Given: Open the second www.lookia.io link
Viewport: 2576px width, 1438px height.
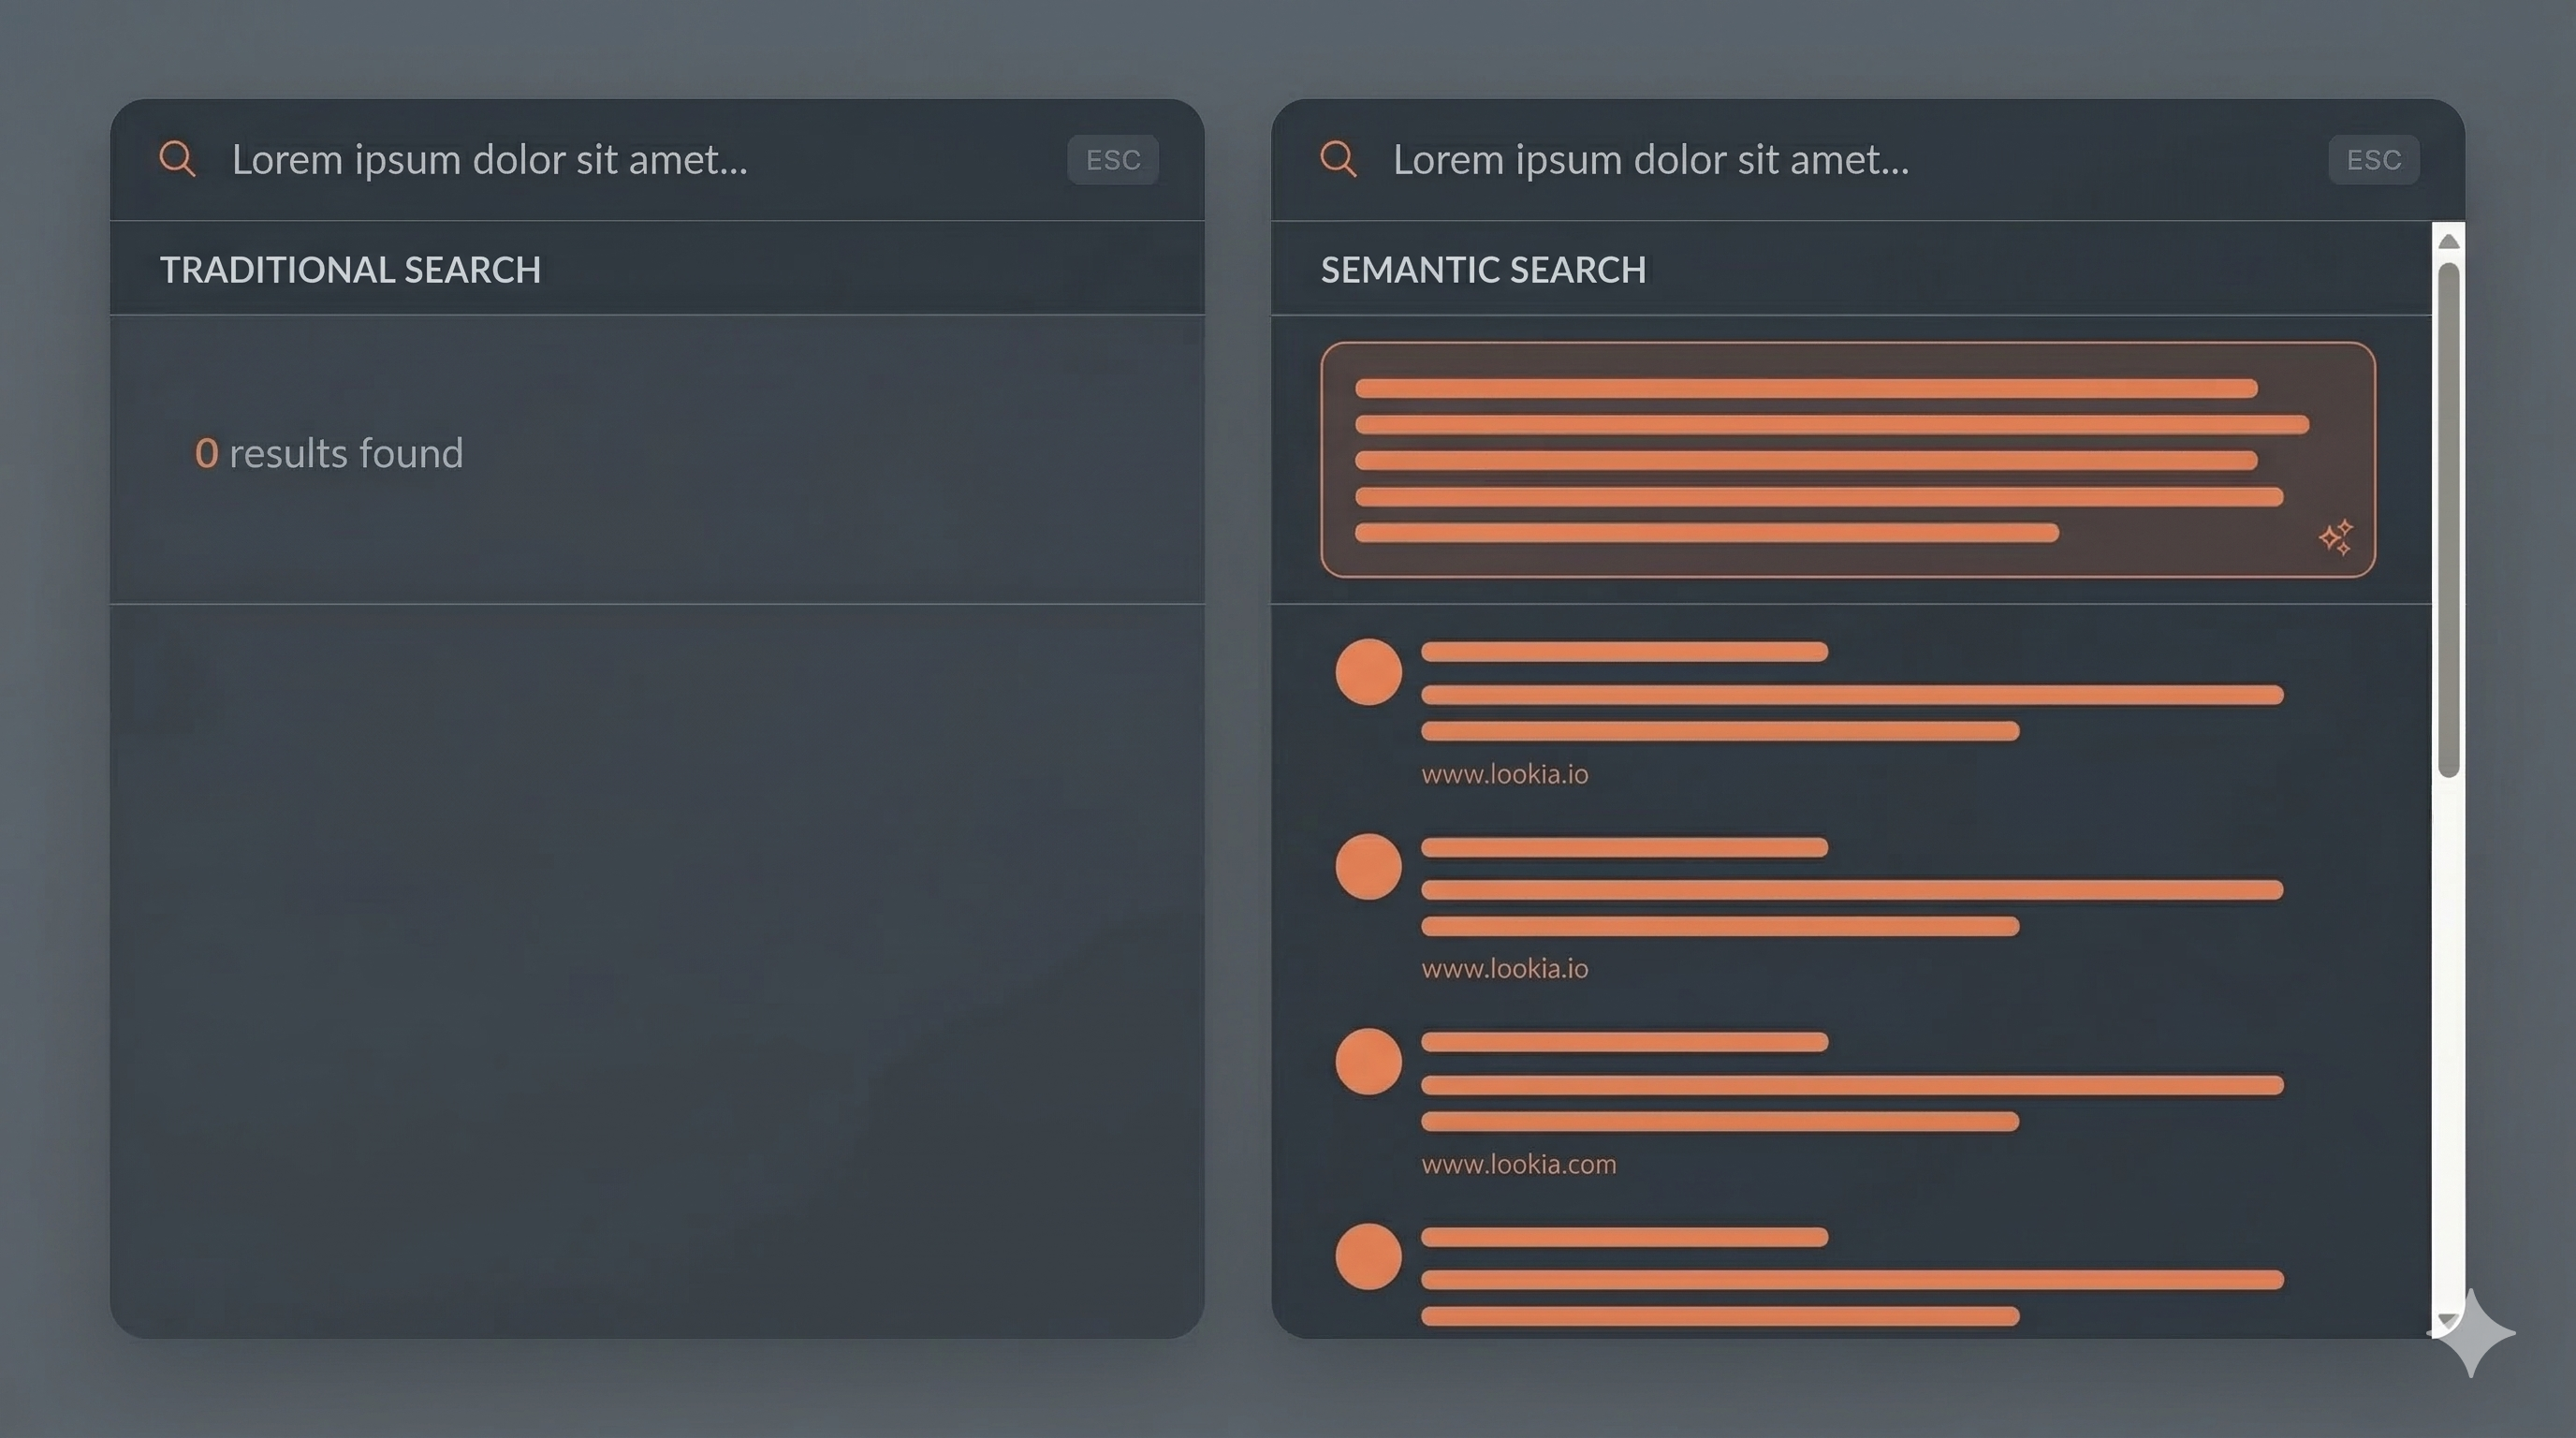Looking at the screenshot, I should click(1506, 968).
